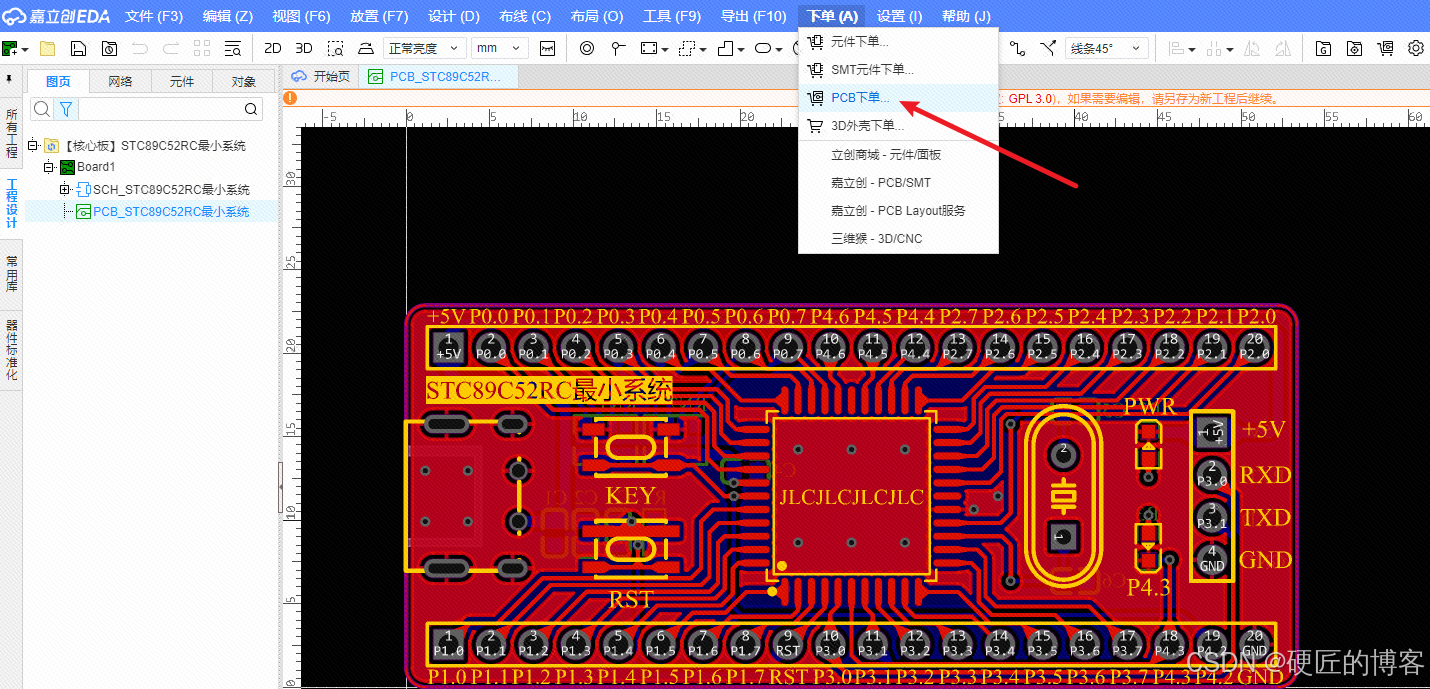This screenshot has width=1430, height=689.
Task: Click the search magnifier at right of panel field
Action: (x=252, y=109)
